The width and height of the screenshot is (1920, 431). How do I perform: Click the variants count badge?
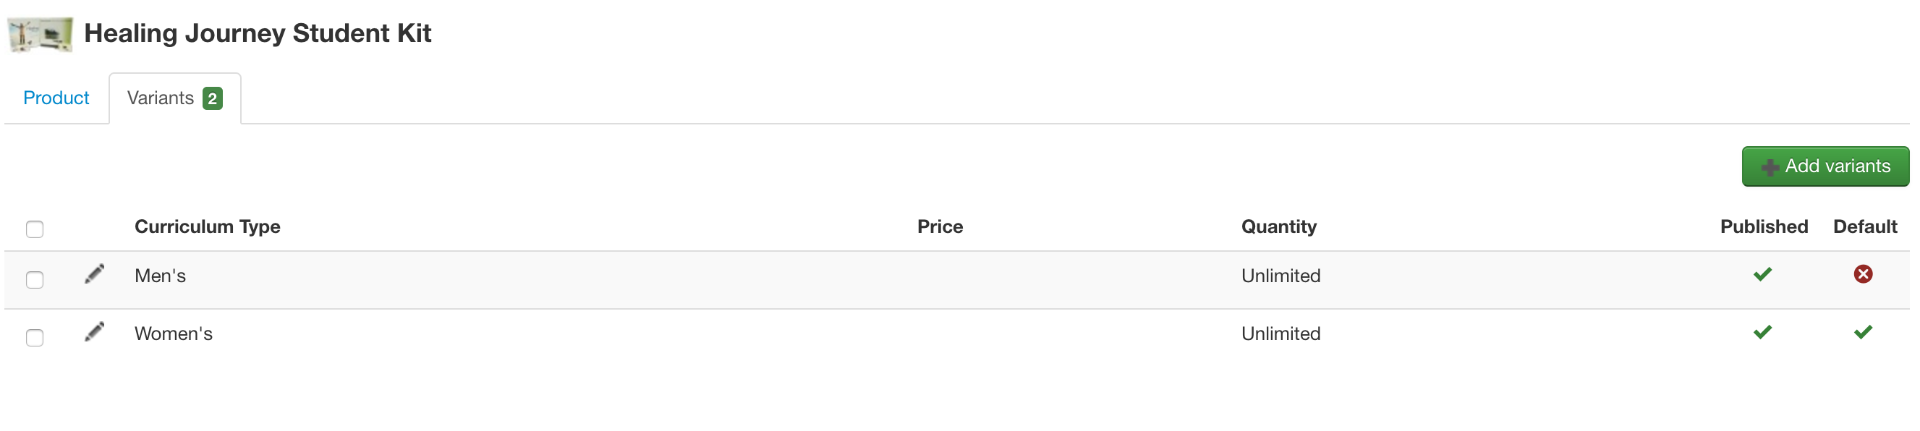tap(212, 98)
